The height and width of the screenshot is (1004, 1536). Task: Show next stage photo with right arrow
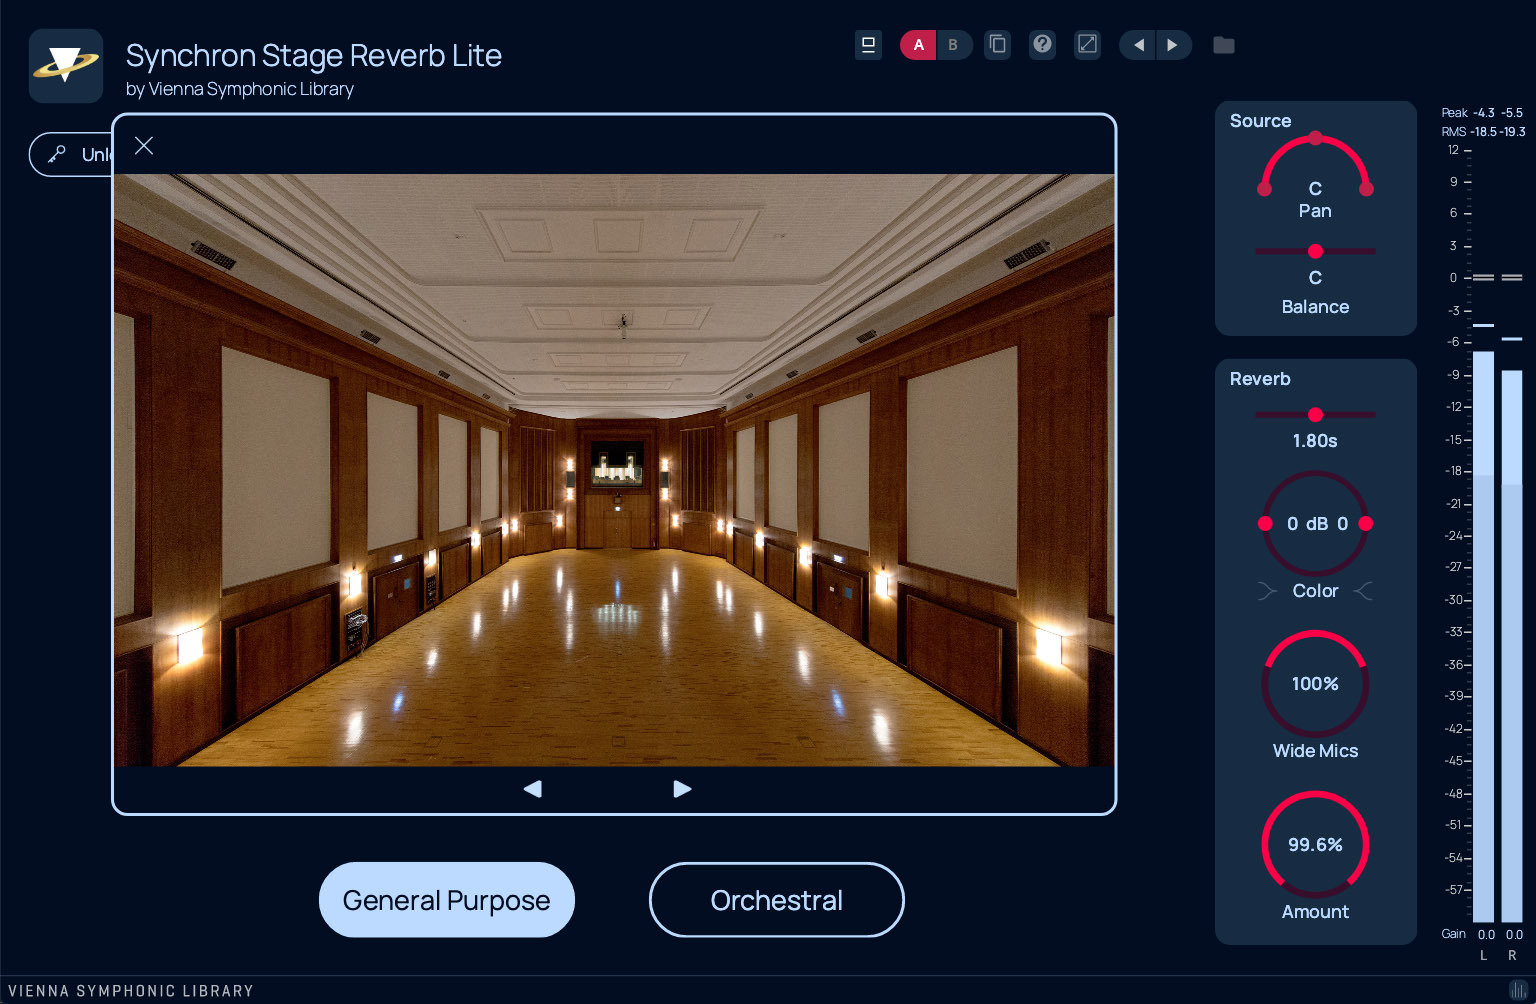pos(682,789)
